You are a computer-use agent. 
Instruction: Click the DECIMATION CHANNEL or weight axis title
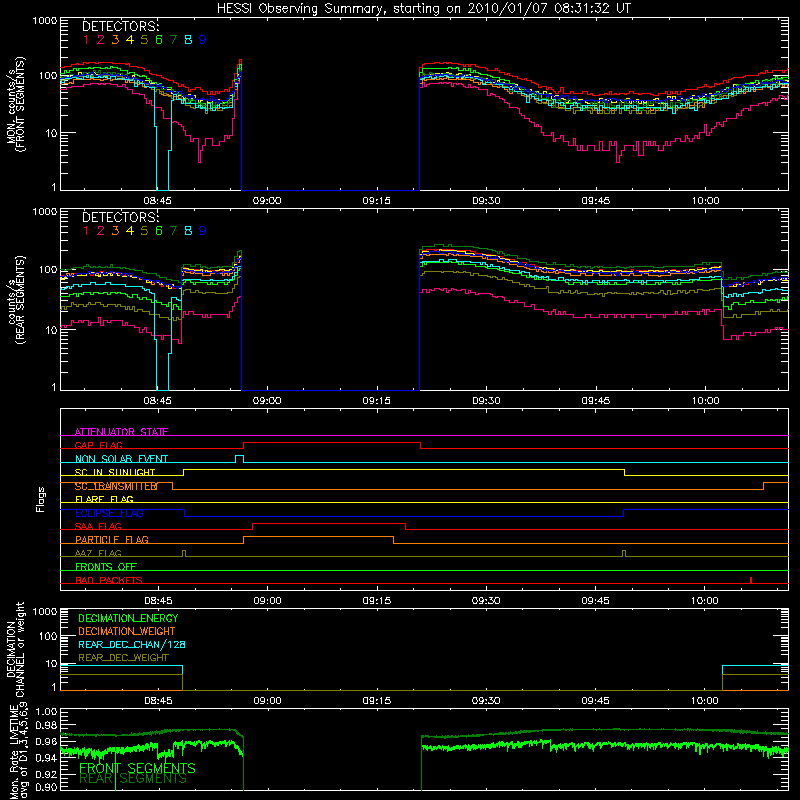point(16,650)
